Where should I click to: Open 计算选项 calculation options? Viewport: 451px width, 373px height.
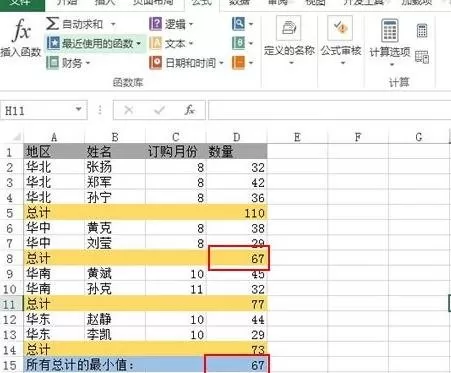(x=390, y=42)
